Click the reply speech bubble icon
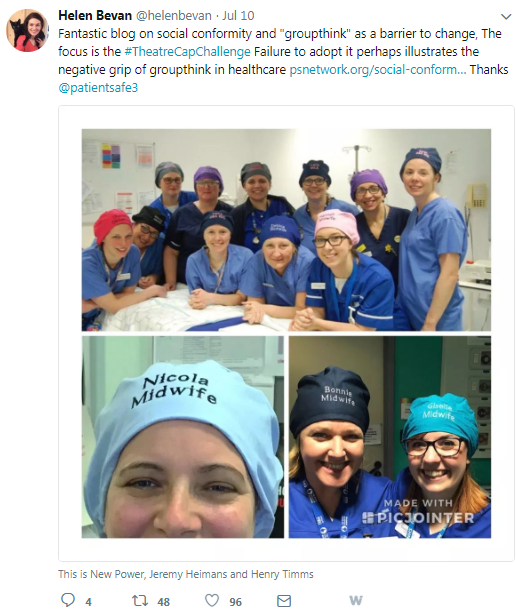This screenshot has height=610, width=516. (68, 599)
